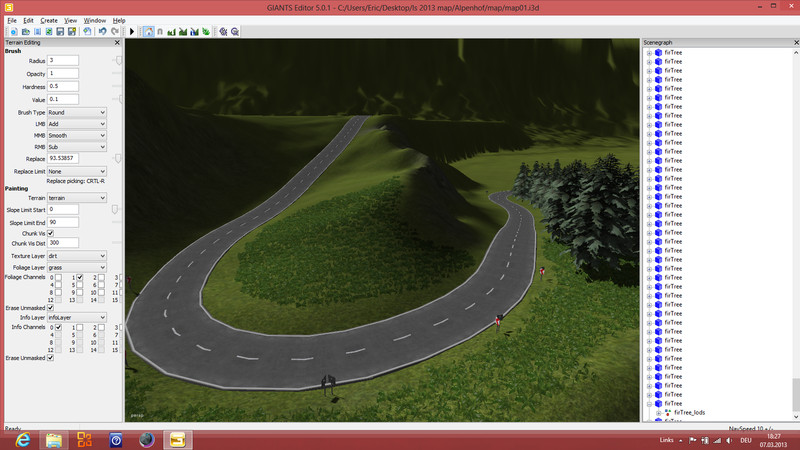Screen dimensions: 800x450
Task: Open the Foliage Layer dropdown showing grass
Action: tap(77, 267)
